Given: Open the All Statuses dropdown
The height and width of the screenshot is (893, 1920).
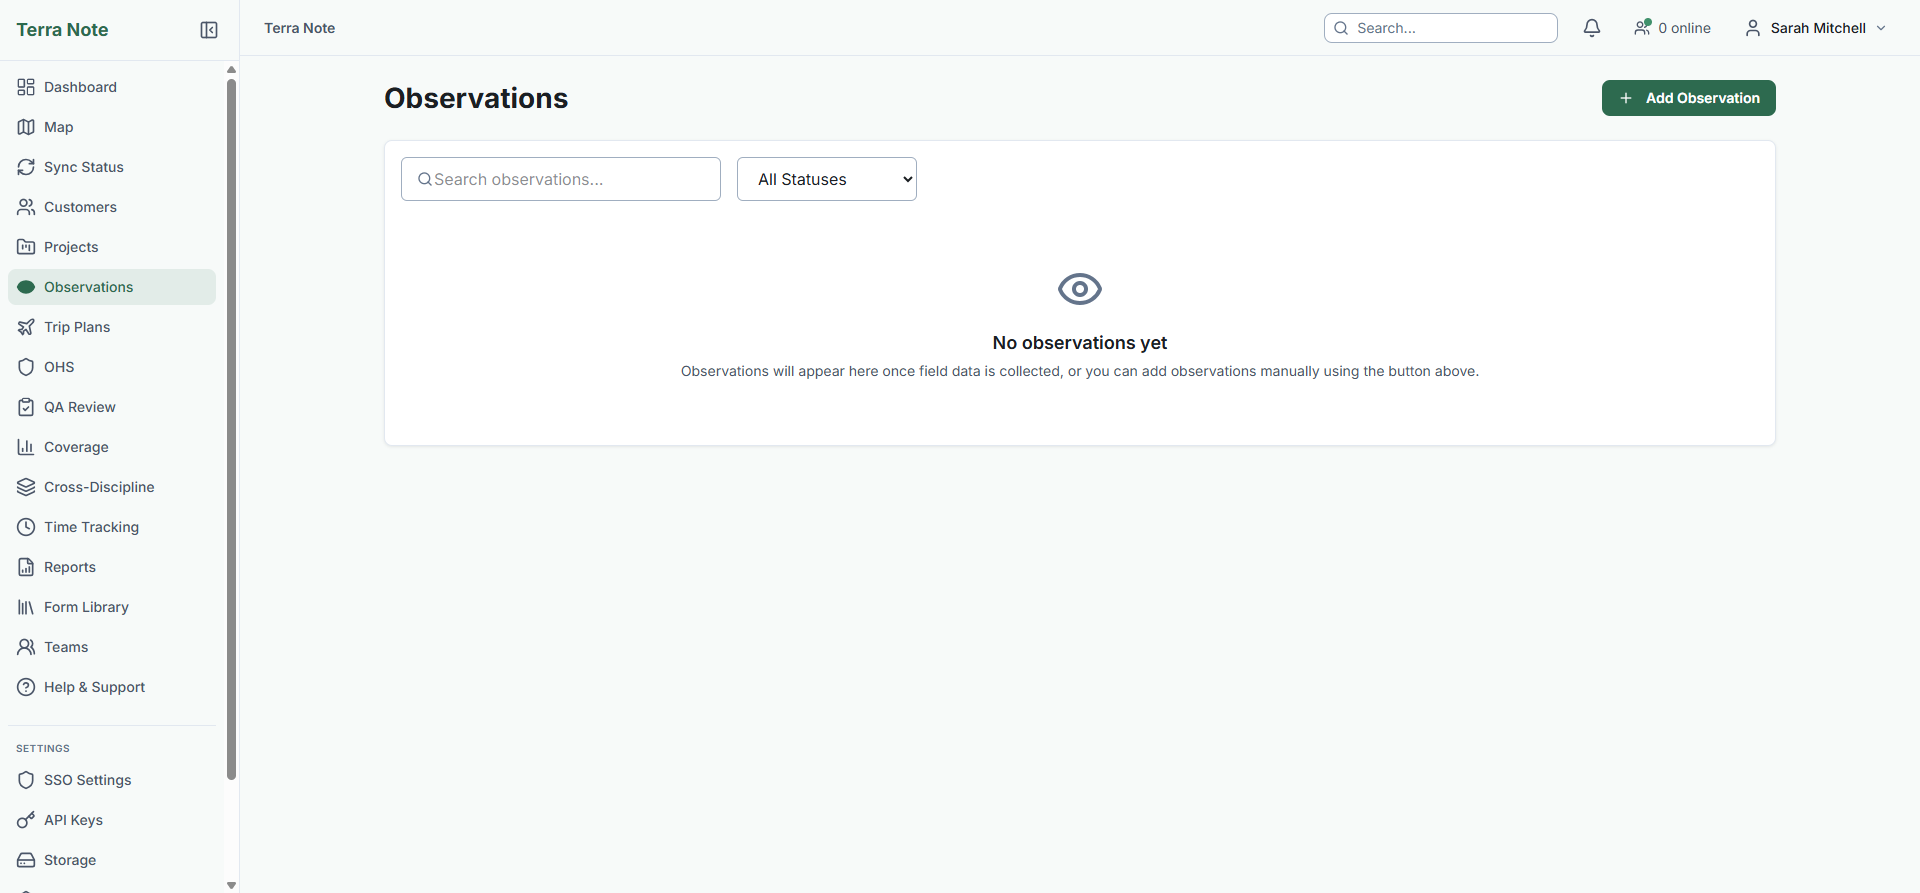Looking at the screenshot, I should click(x=826, y=179).
